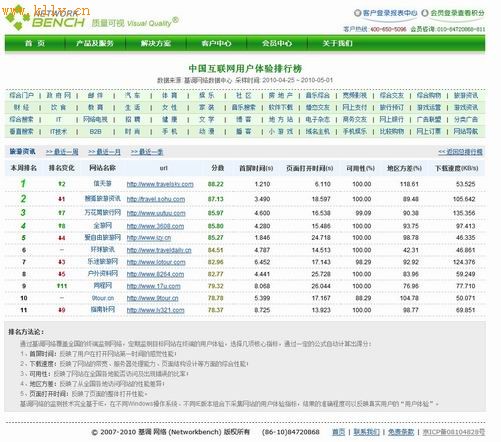The height and width of the screenshot is (442, 501).
Task: Click site name 户外资料网
Action: click(103, 274)
